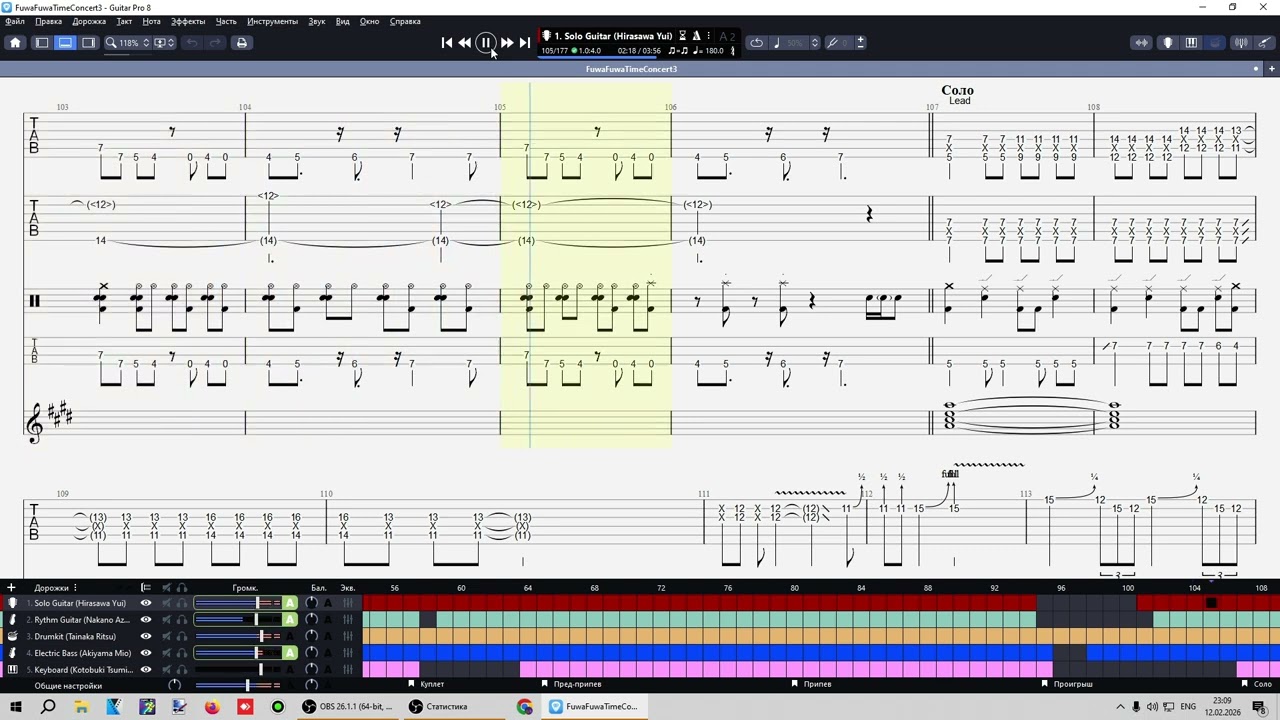Open the tuner icon
This screenshot has height=720, width=1280.
click(1241, 42)
